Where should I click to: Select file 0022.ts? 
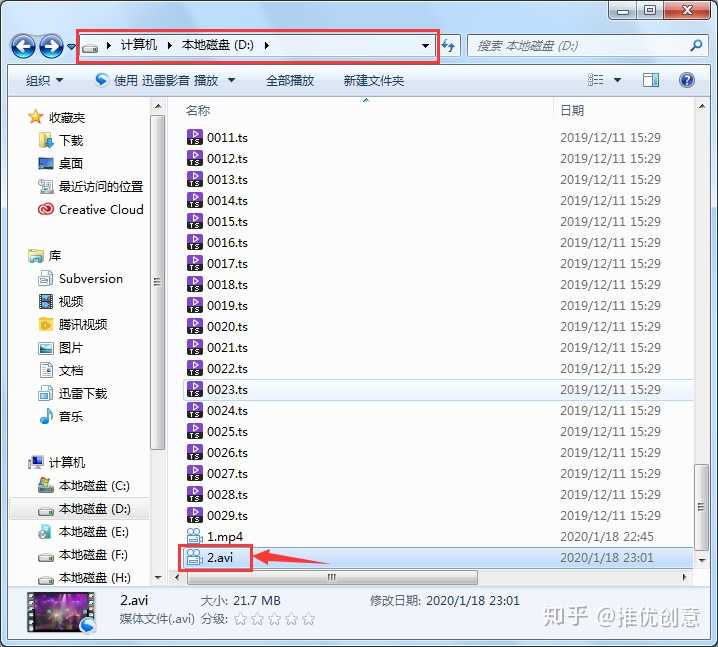227,369
